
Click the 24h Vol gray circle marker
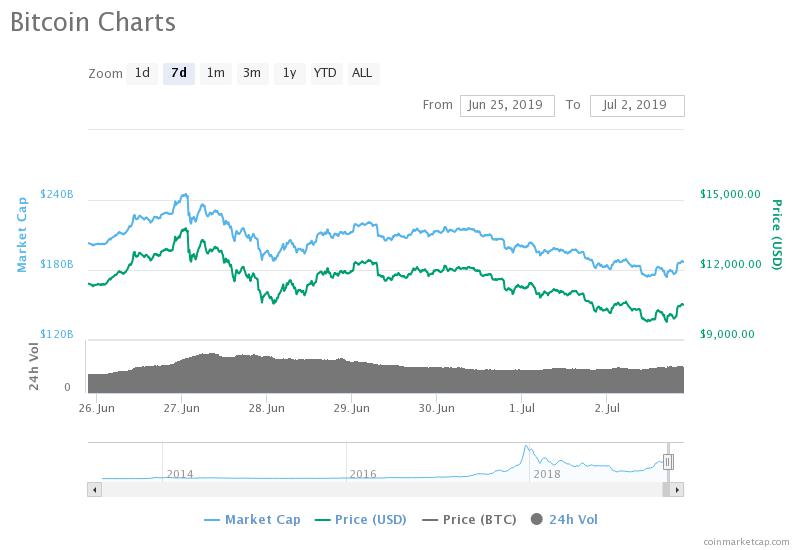(x=537, y=519)
